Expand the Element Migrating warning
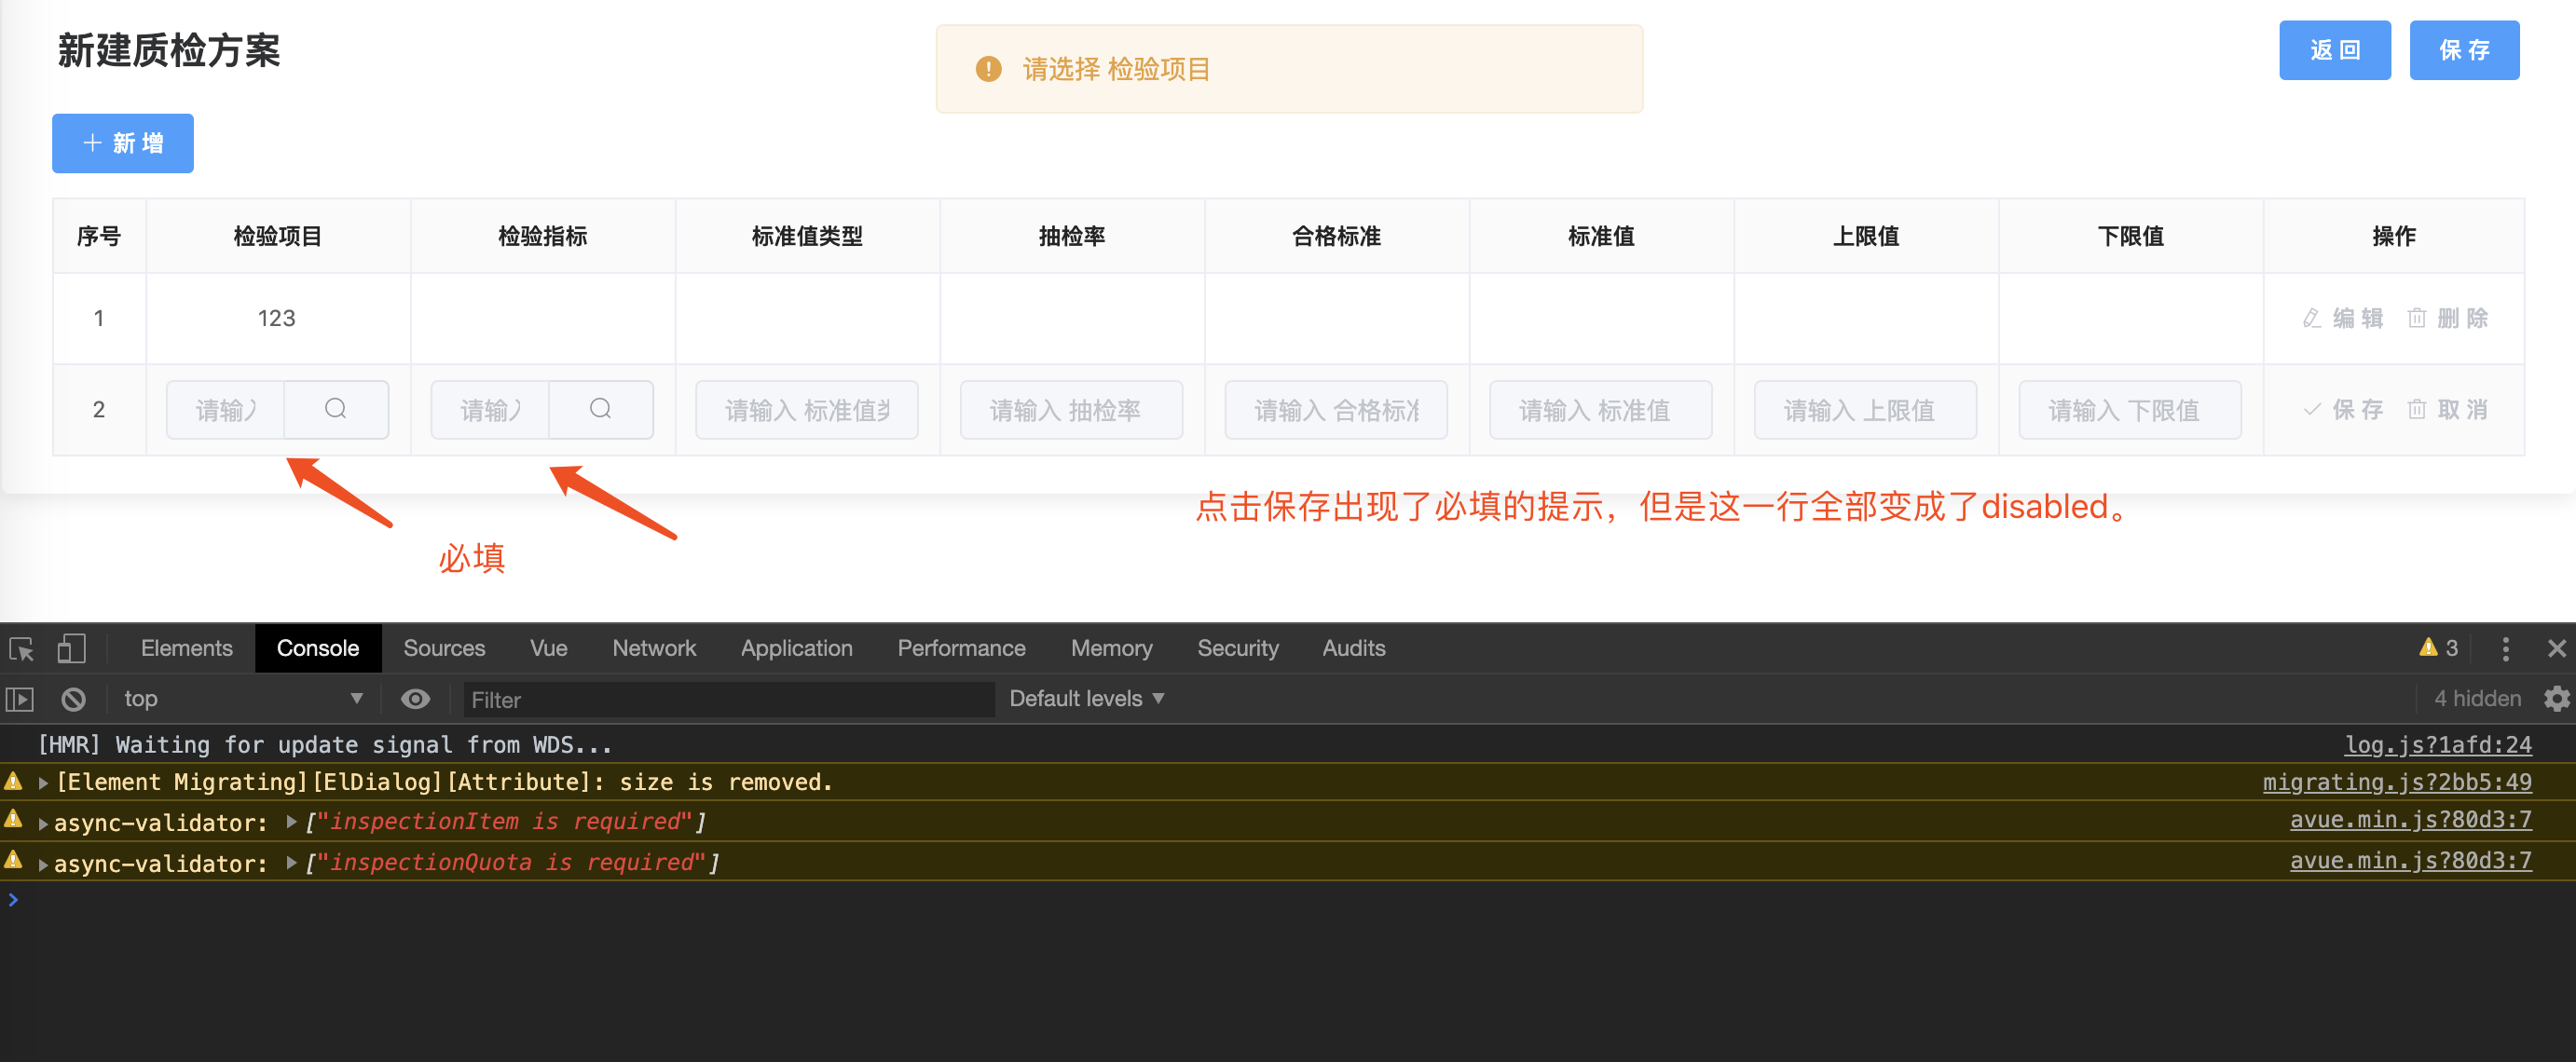 tap(43, 783)
